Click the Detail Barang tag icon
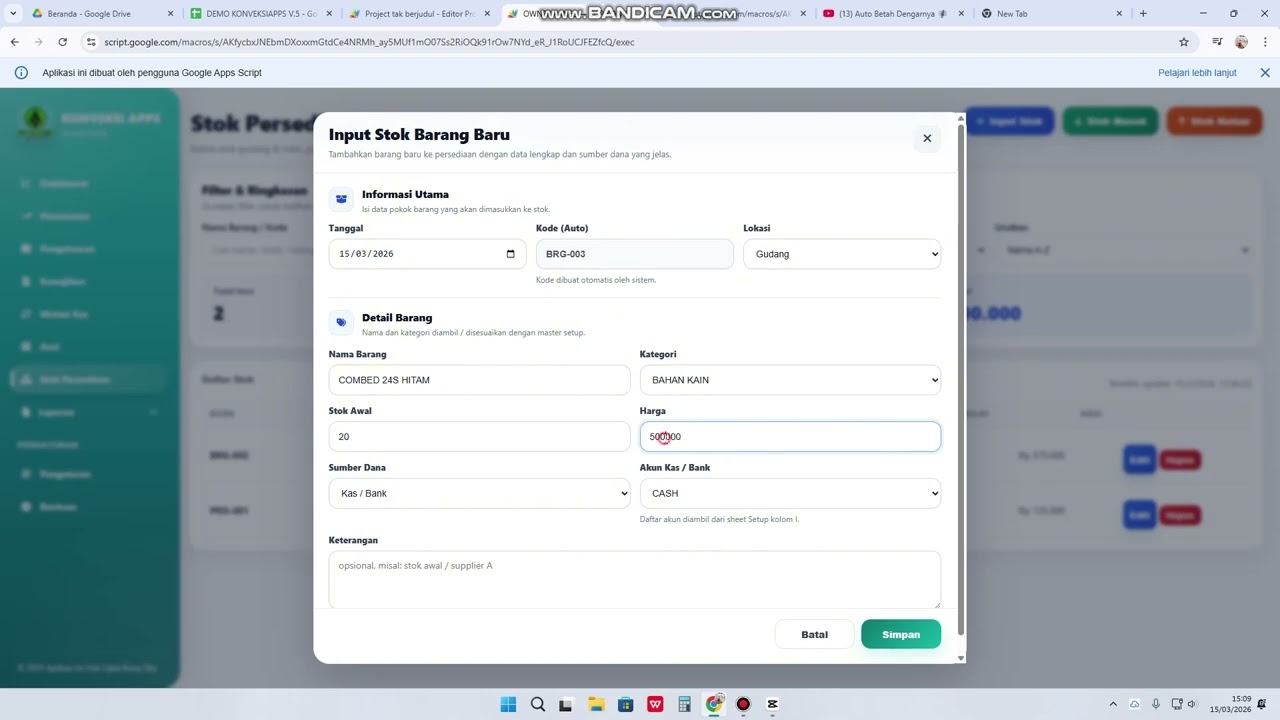Viewport: 1280px width, 720px height. [x=341, y=322]
